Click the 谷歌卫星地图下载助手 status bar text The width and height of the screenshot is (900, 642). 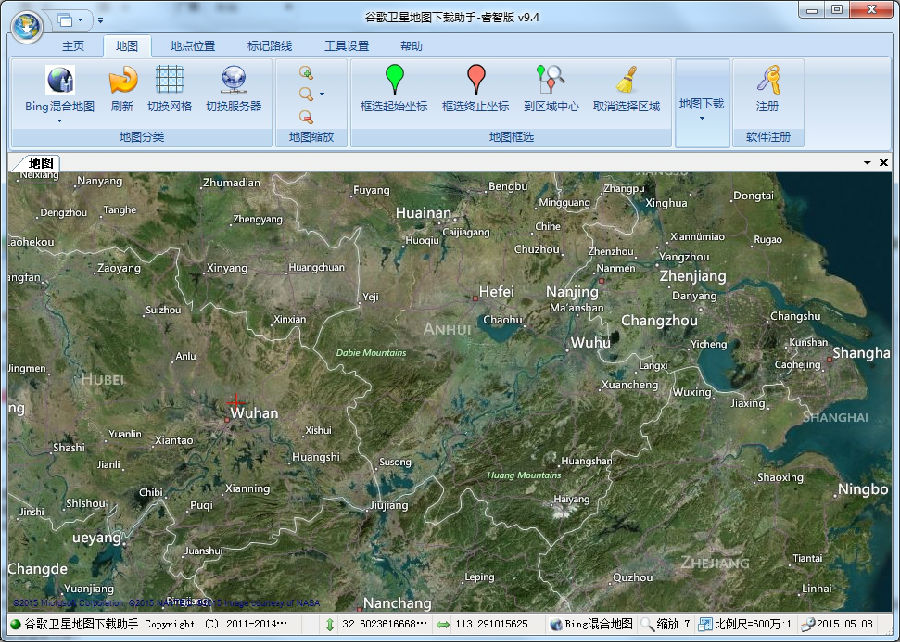[x=81, y=624]
